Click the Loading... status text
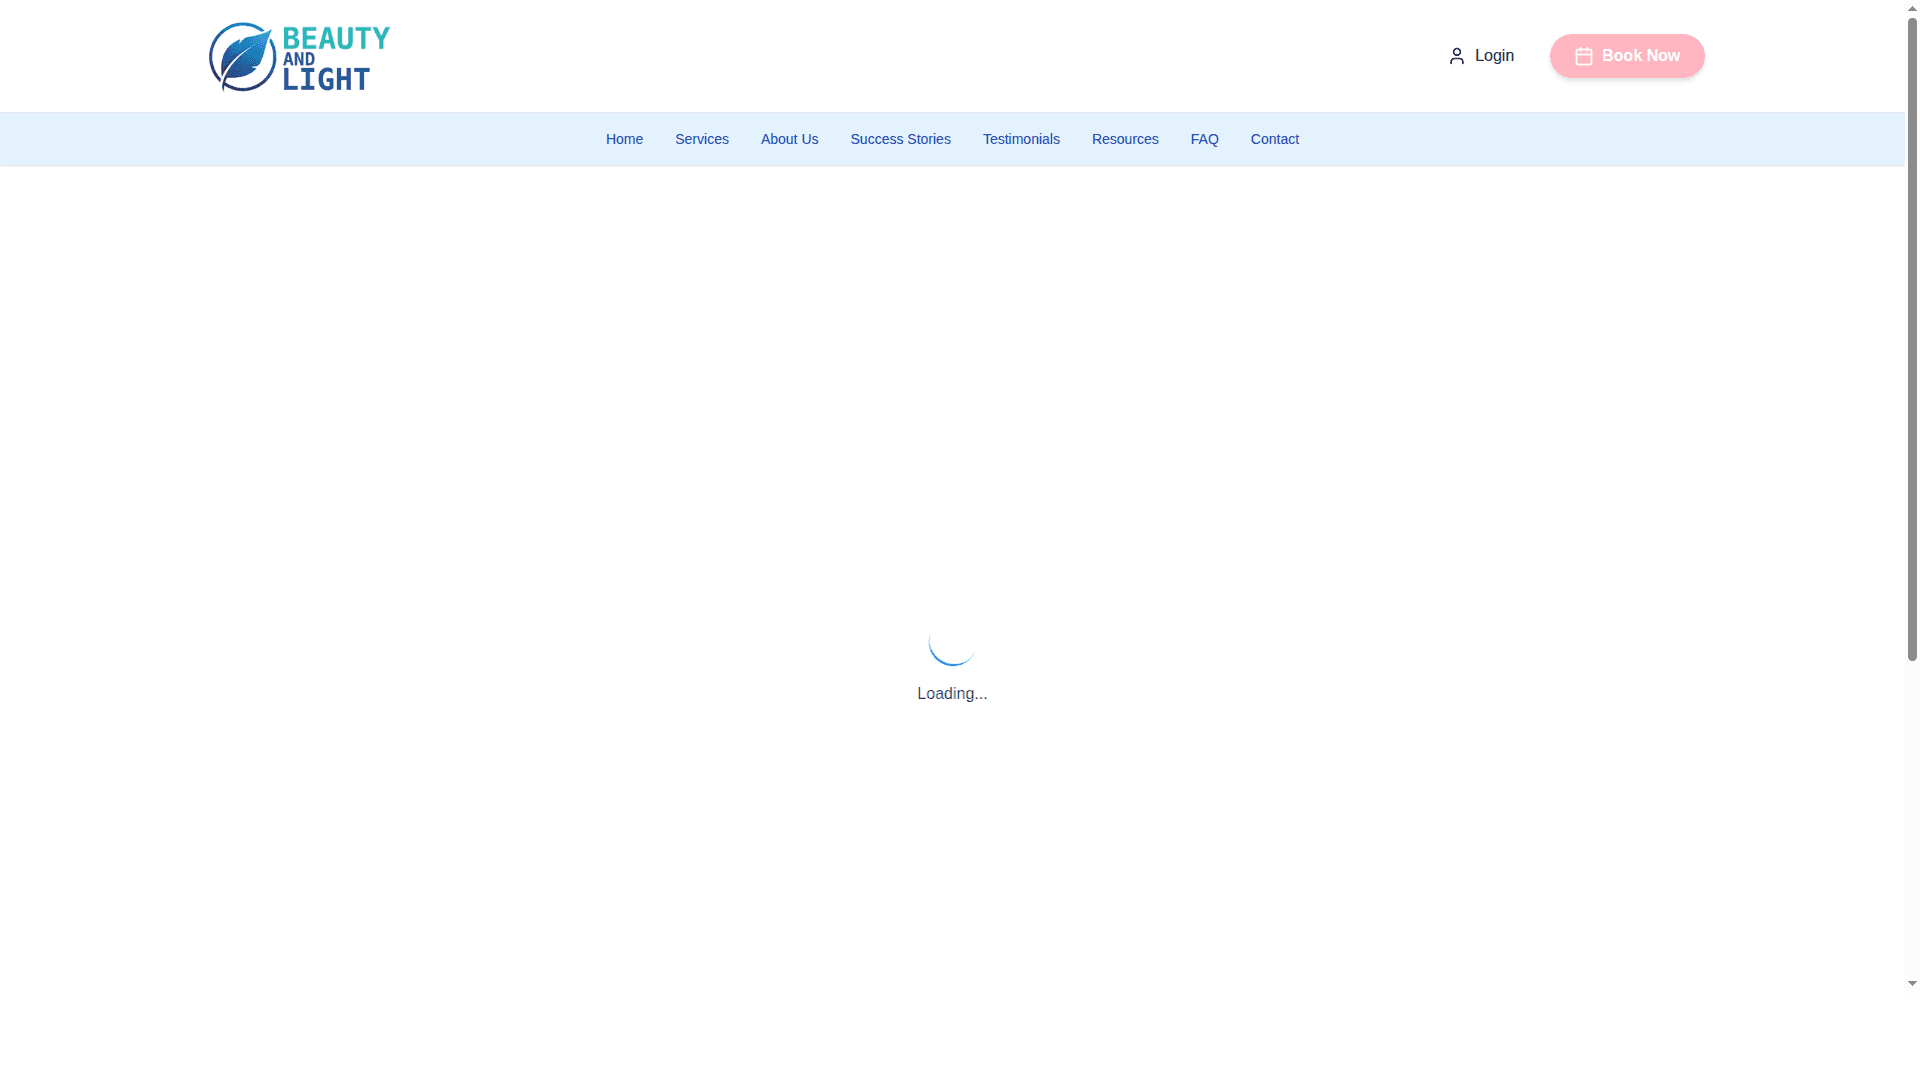 click(952, 694)
